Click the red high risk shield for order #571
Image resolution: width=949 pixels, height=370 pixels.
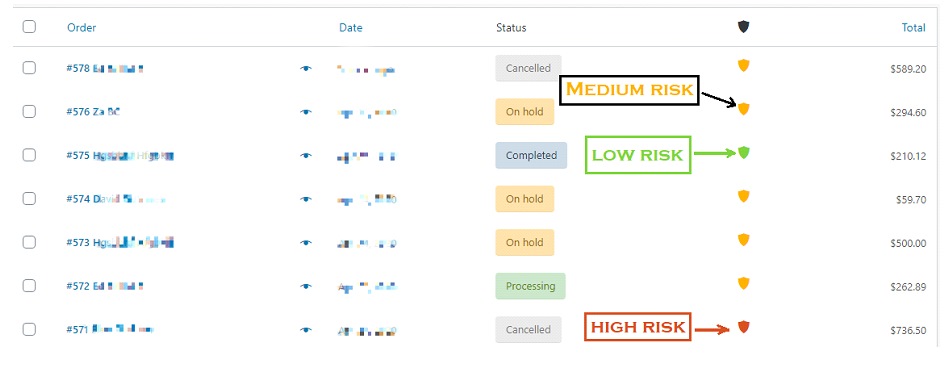(744, 327)
